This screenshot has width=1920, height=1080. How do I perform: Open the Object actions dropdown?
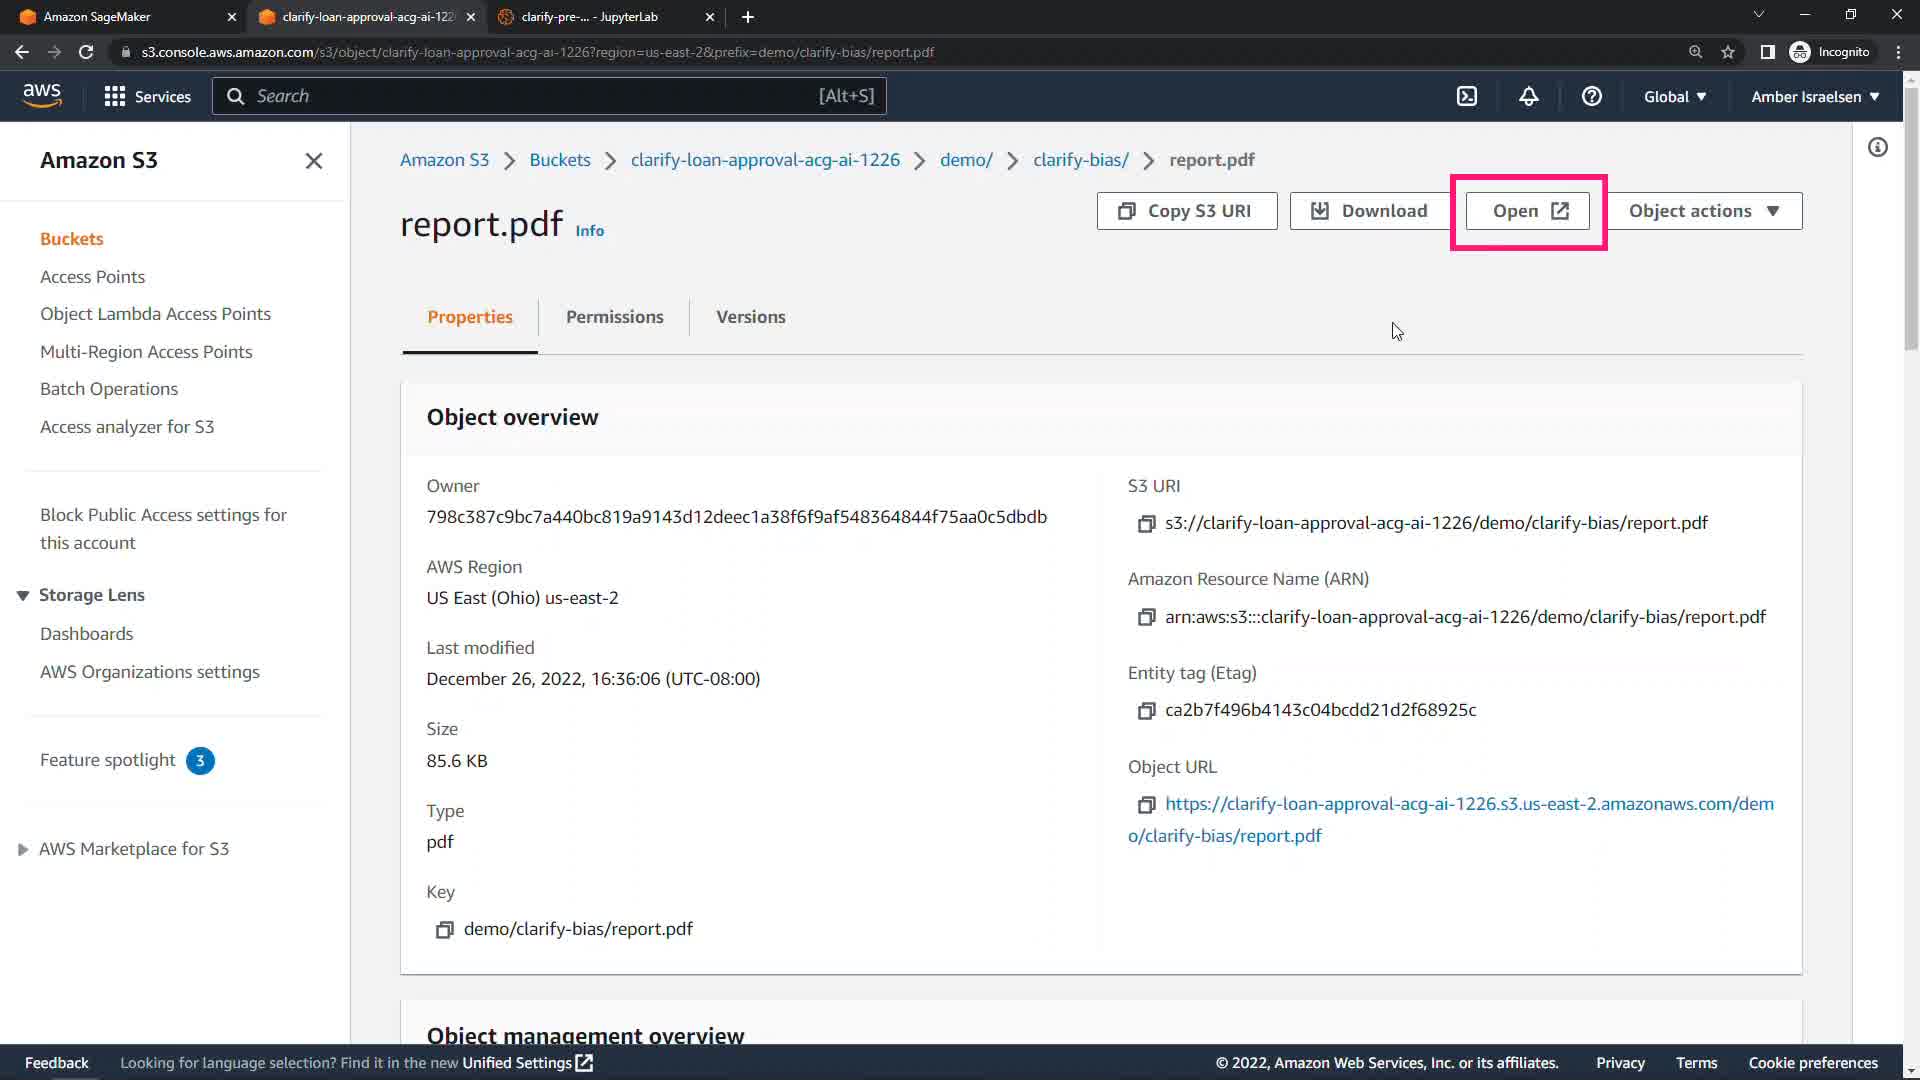[x=1703, y=211]
